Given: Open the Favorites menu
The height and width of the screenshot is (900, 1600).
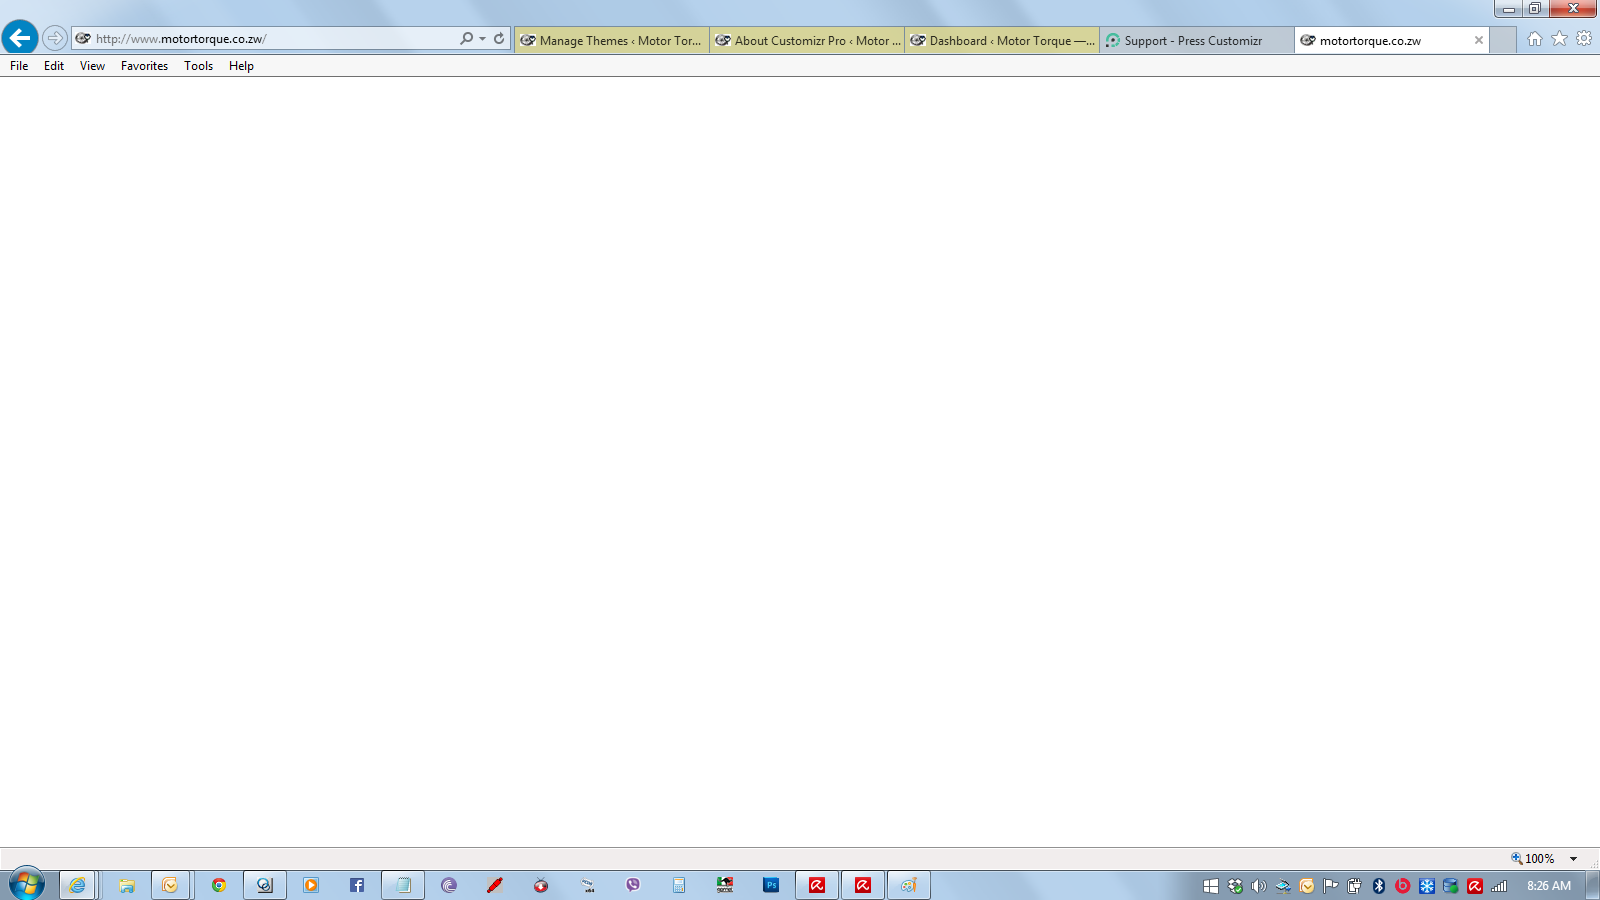Looking at the screenshot, I should click(144, 66).
